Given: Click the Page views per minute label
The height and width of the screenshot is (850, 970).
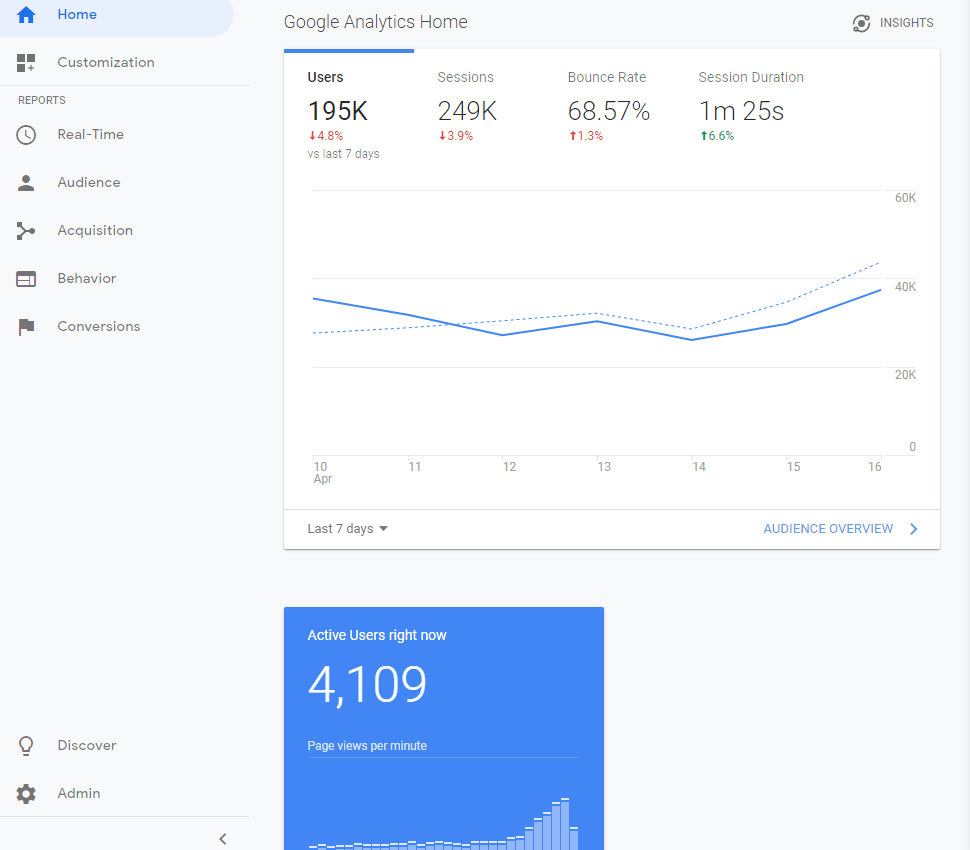Looking at the screenshot, I should 367,746.
